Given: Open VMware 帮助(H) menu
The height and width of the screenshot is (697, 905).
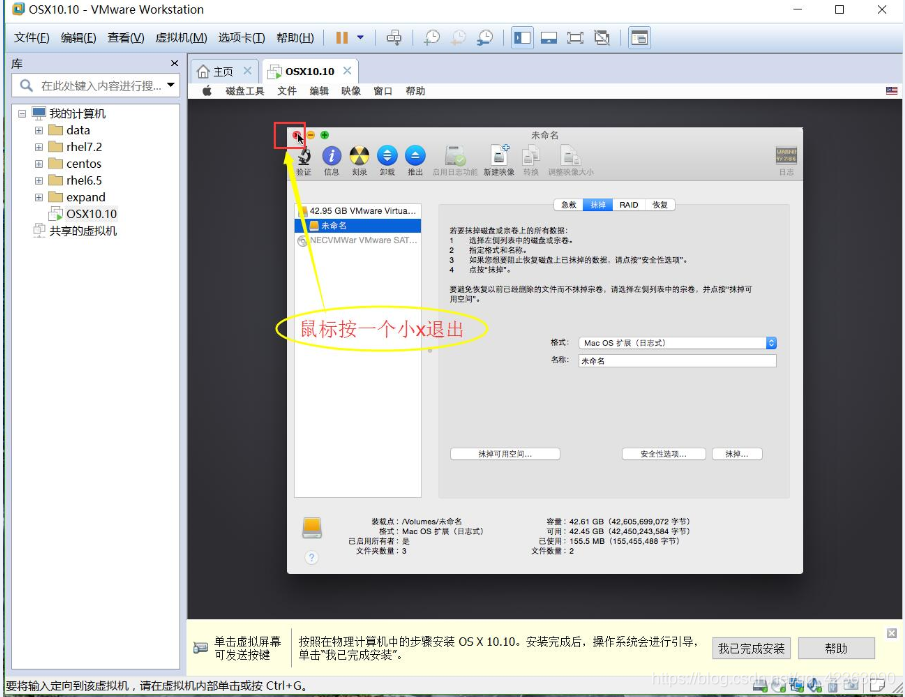Looking at the screenshot, I should pos(295,38).
